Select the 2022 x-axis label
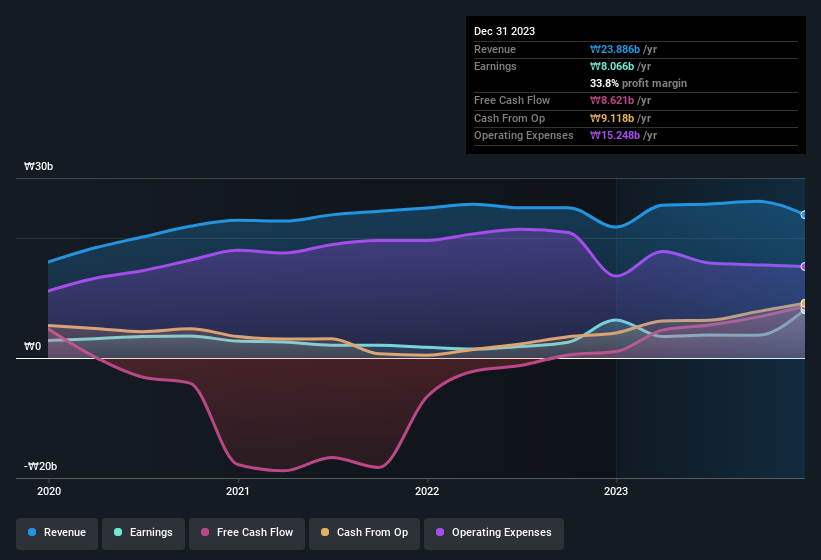Screen dimensions: 821x560 tap(427, 491)
